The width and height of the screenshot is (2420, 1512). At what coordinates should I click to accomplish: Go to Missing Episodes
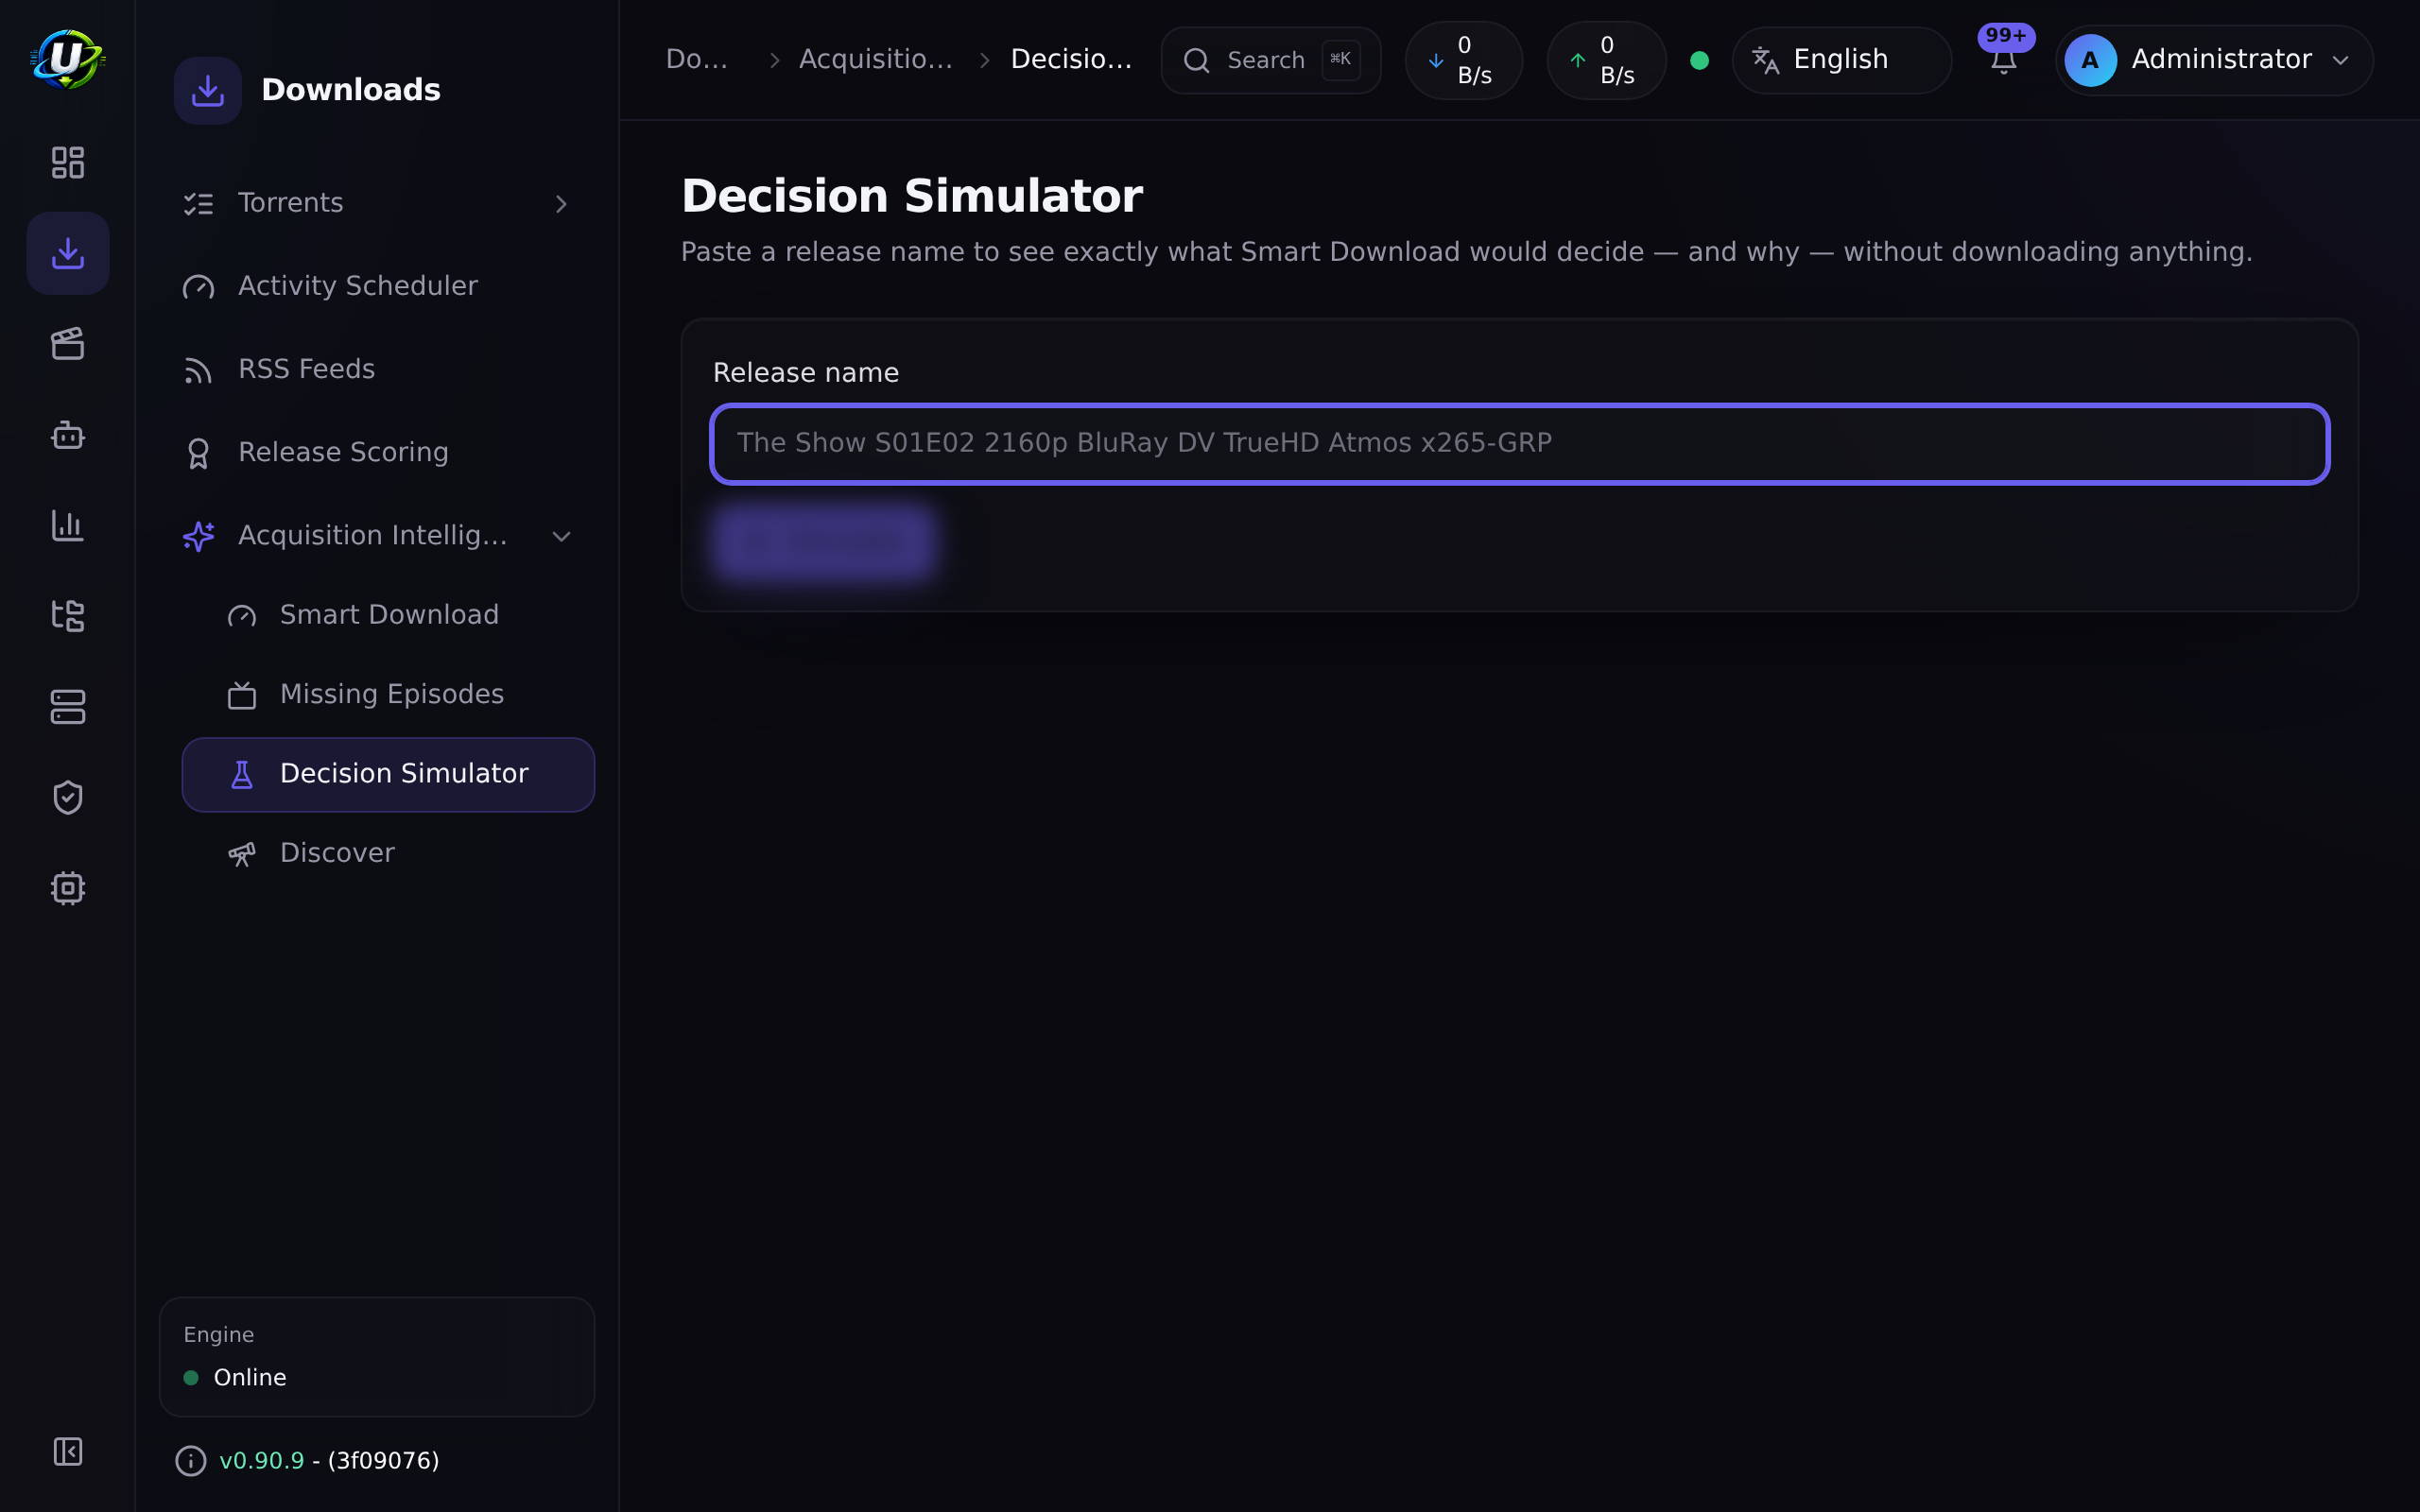point(388,695)
